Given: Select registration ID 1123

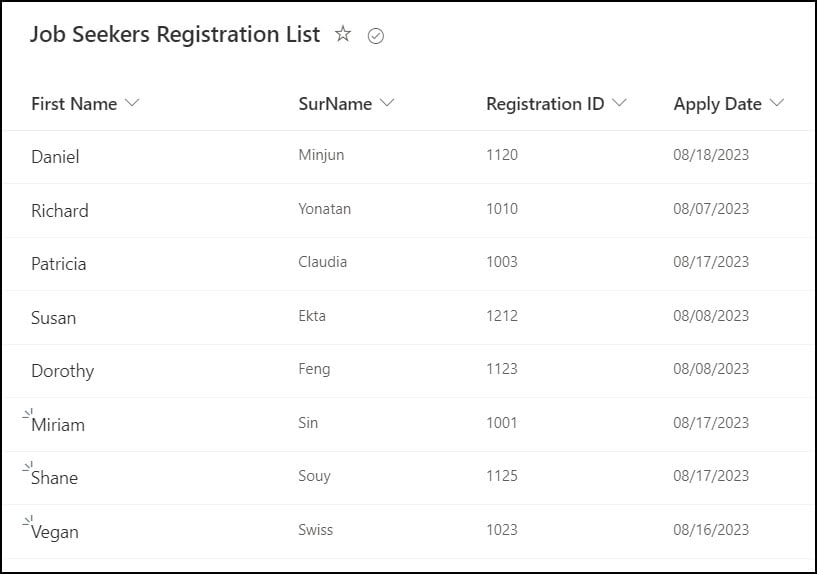Looking at the screenshot, I should pyautogui.click(x=502, y=369).
